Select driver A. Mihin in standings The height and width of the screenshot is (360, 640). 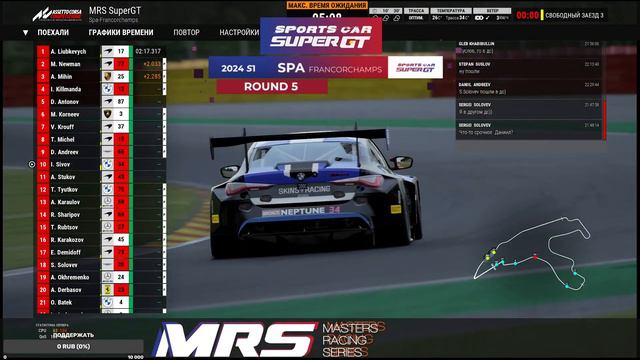pos(61,77)
